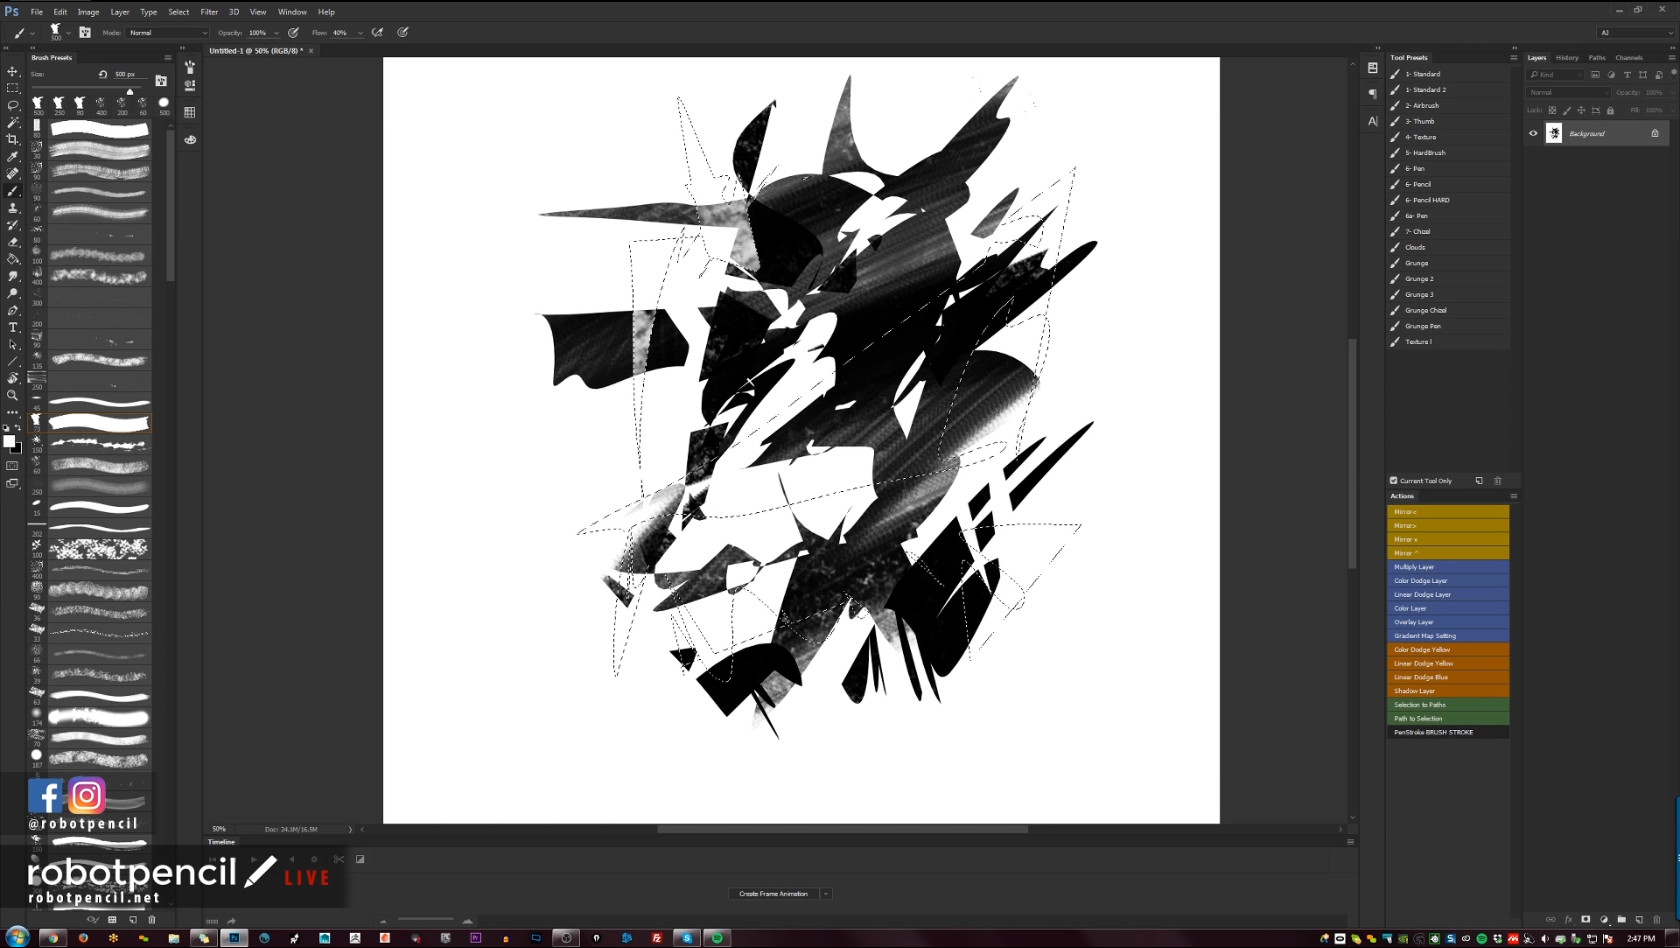
Task: Switch to the Channels tab
Action: click(1628, 58)
